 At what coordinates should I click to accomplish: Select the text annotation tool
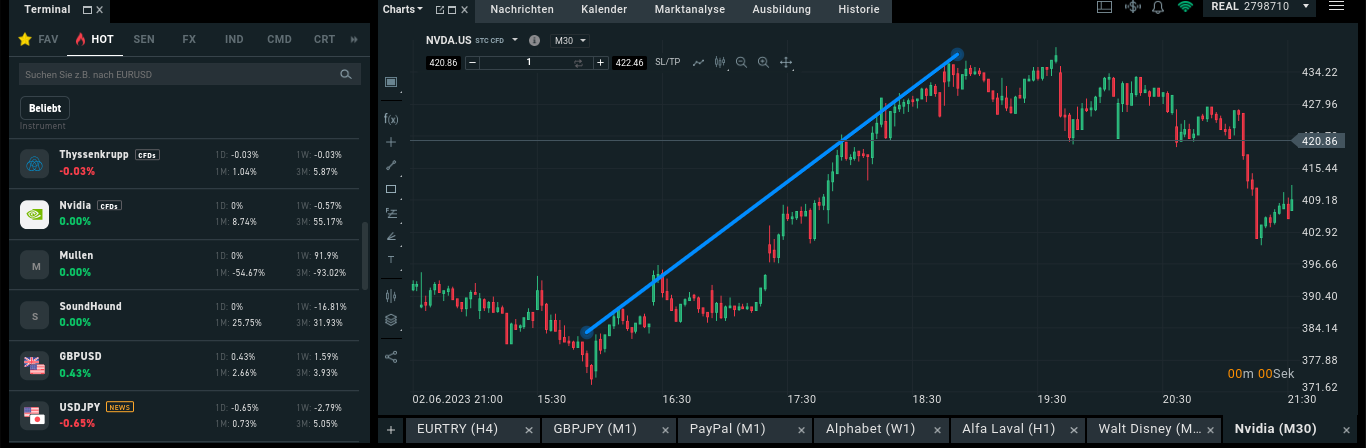tap(391, 259)
